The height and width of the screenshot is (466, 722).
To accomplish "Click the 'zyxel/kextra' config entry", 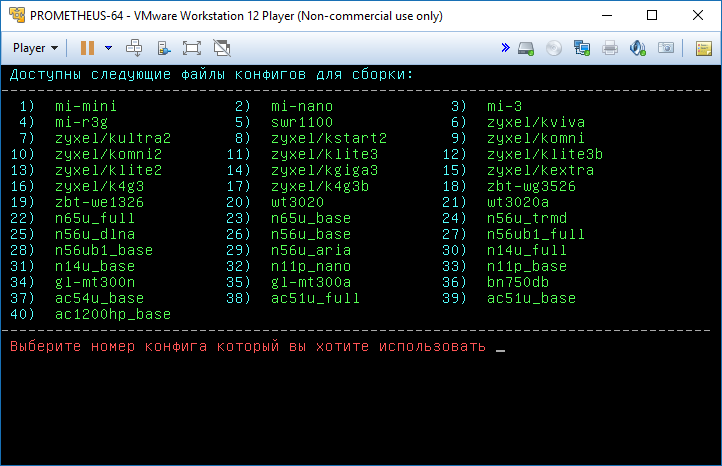I will 540,170.
